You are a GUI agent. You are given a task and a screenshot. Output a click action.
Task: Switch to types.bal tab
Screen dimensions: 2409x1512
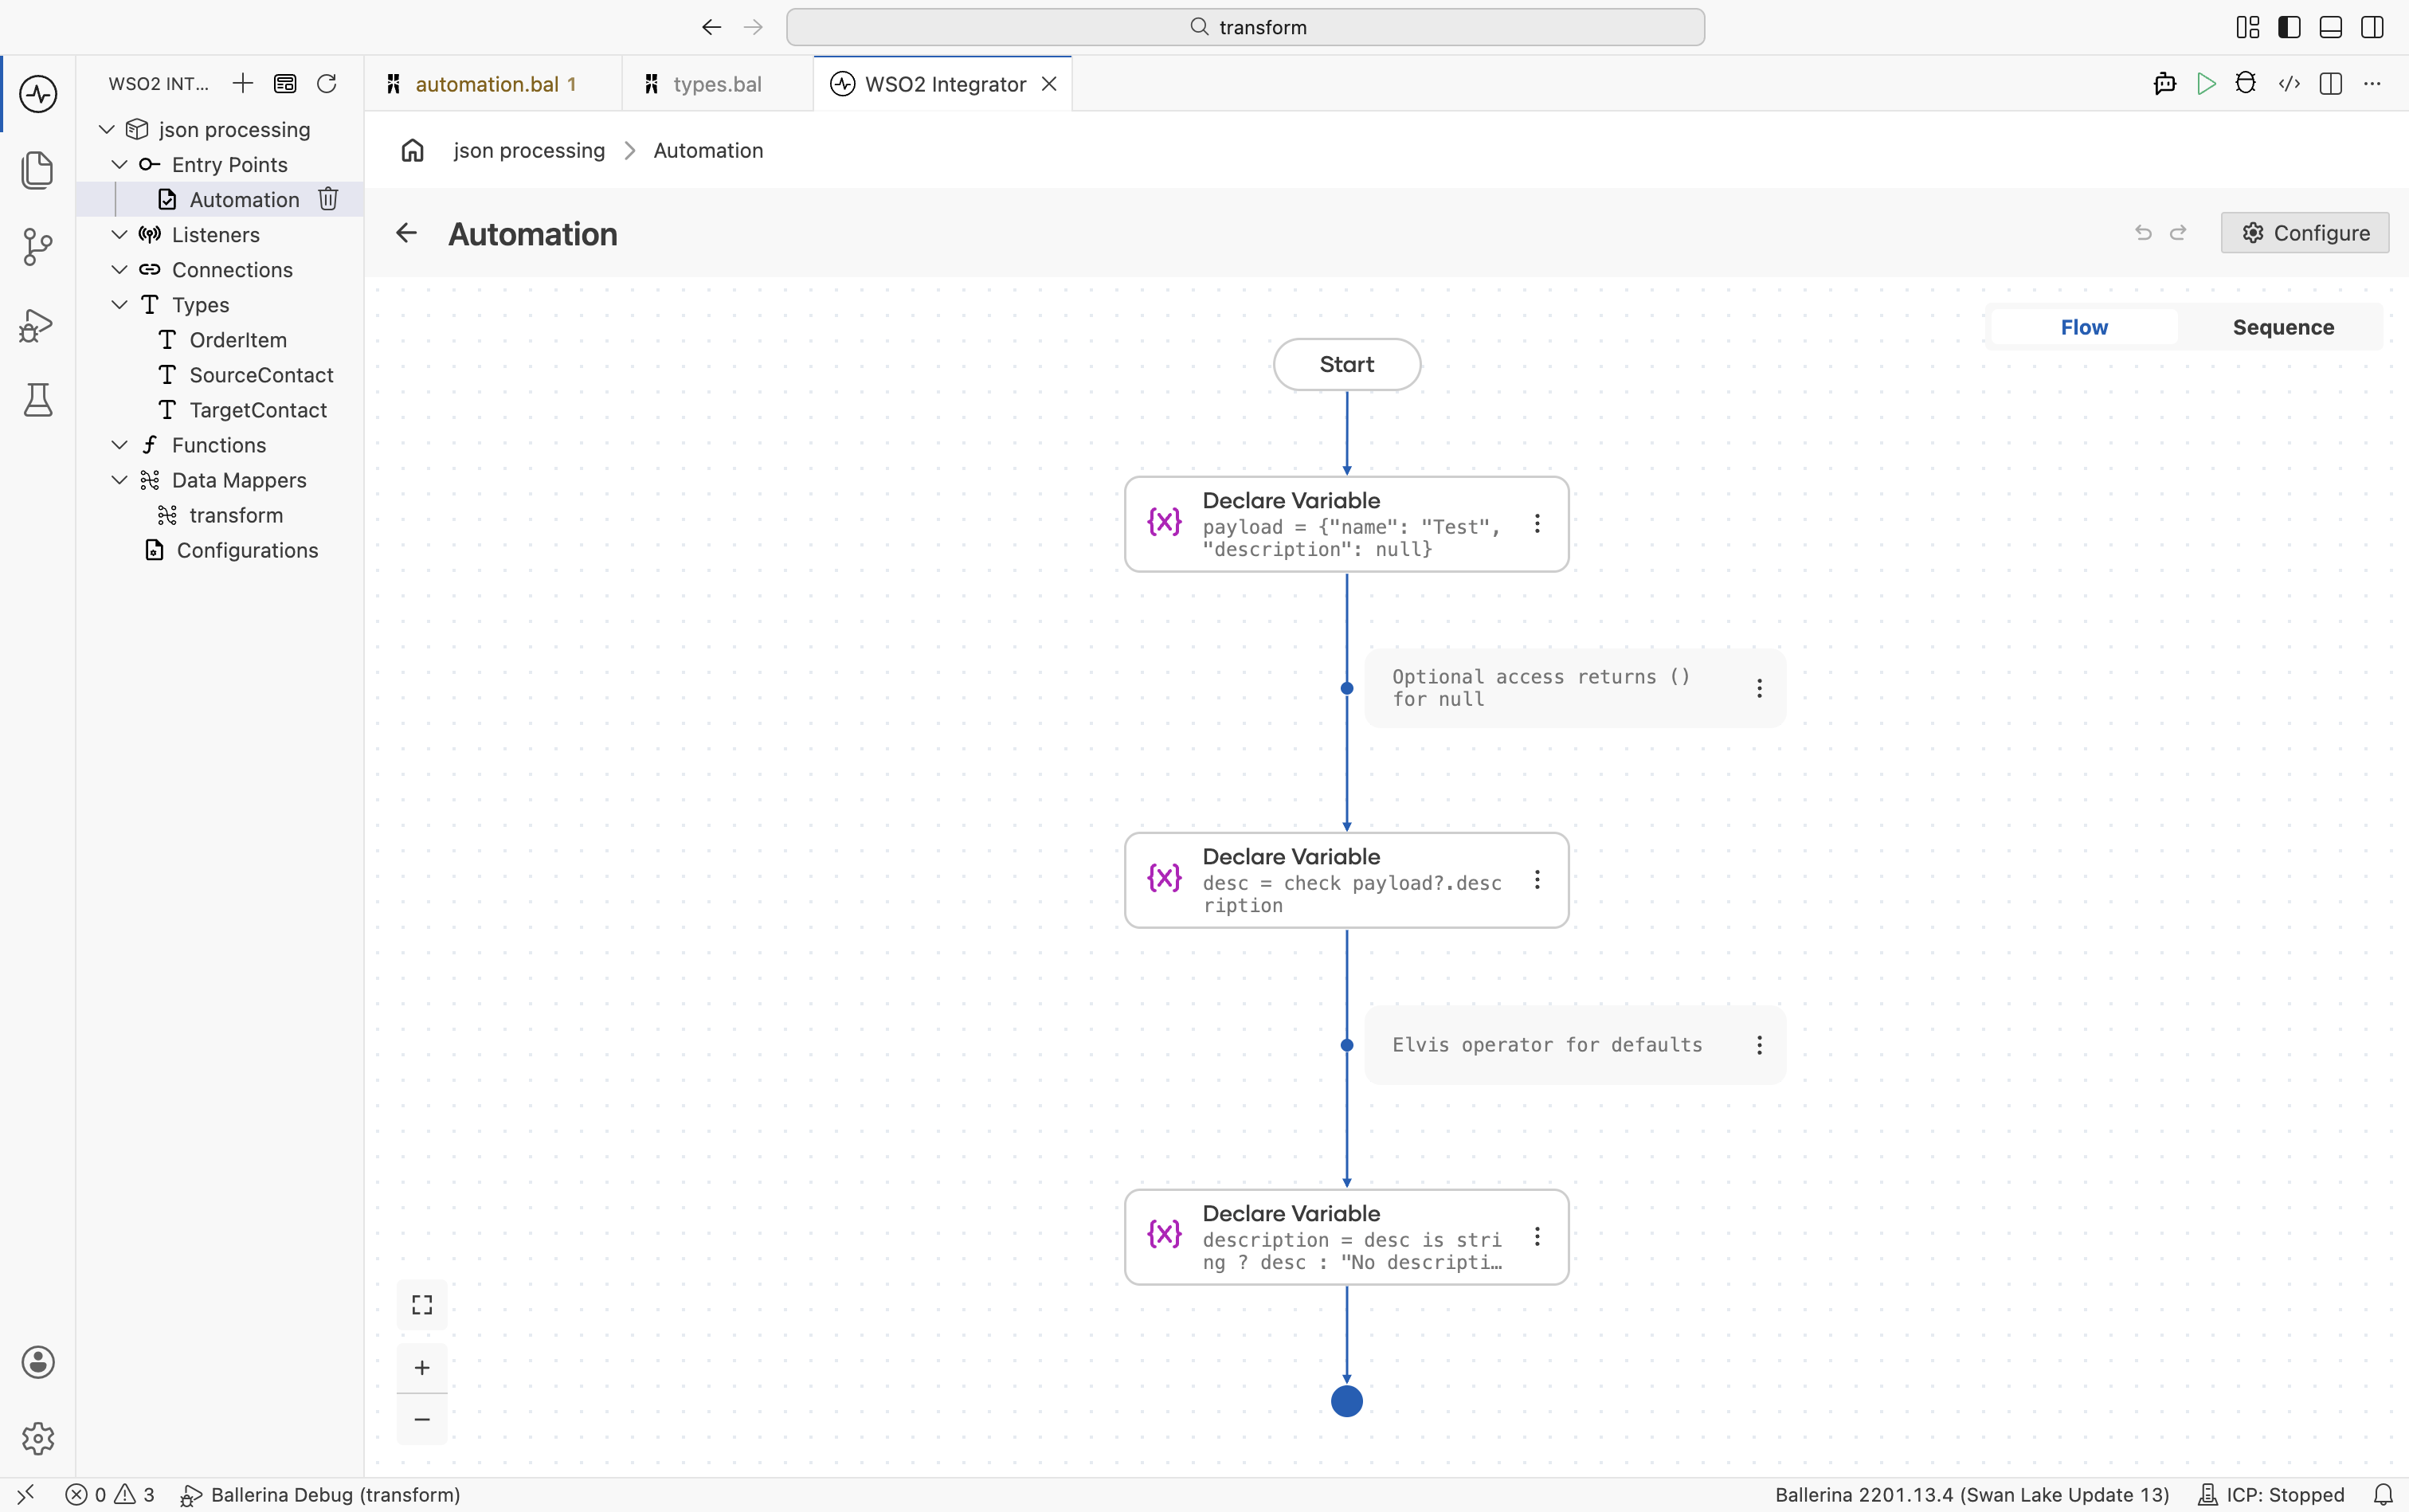click(x=717, y=84)
